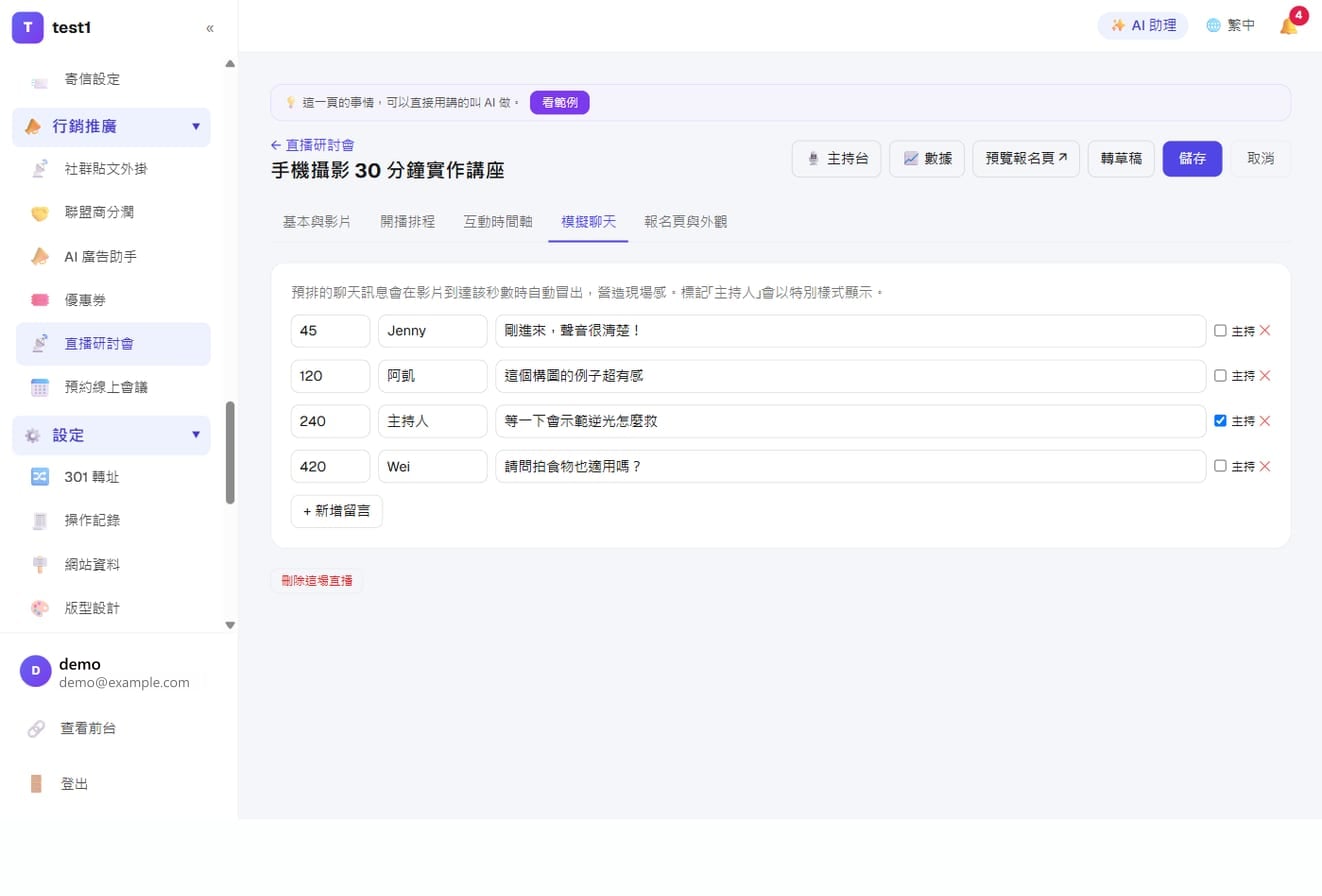Click the seconds field showing 45

coord(330,331)
